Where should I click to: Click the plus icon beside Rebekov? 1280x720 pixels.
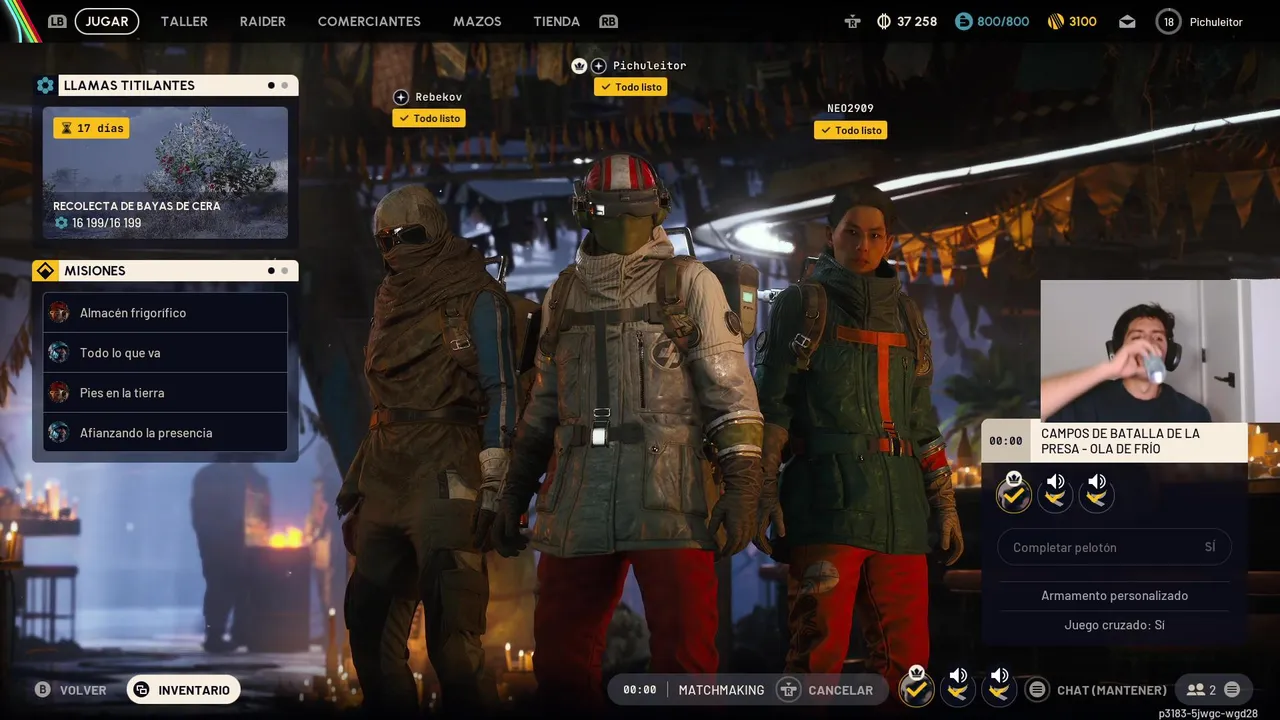point(401,97)
